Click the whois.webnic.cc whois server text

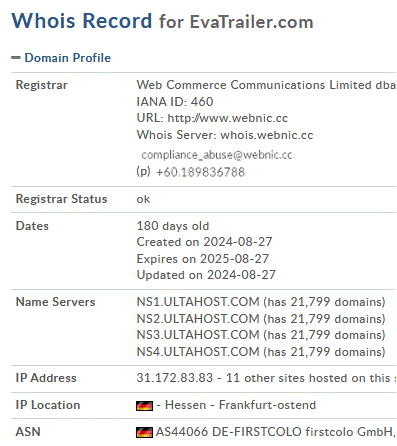(x=267, y=135)
